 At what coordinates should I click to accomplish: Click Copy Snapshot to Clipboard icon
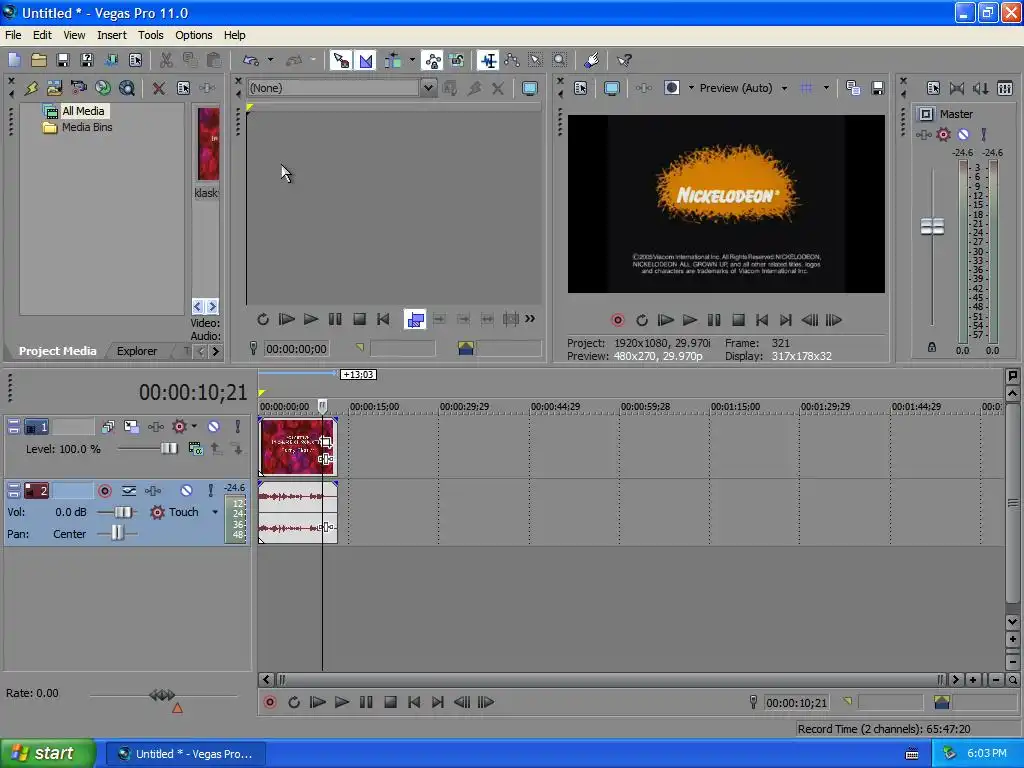click(853, 88)
